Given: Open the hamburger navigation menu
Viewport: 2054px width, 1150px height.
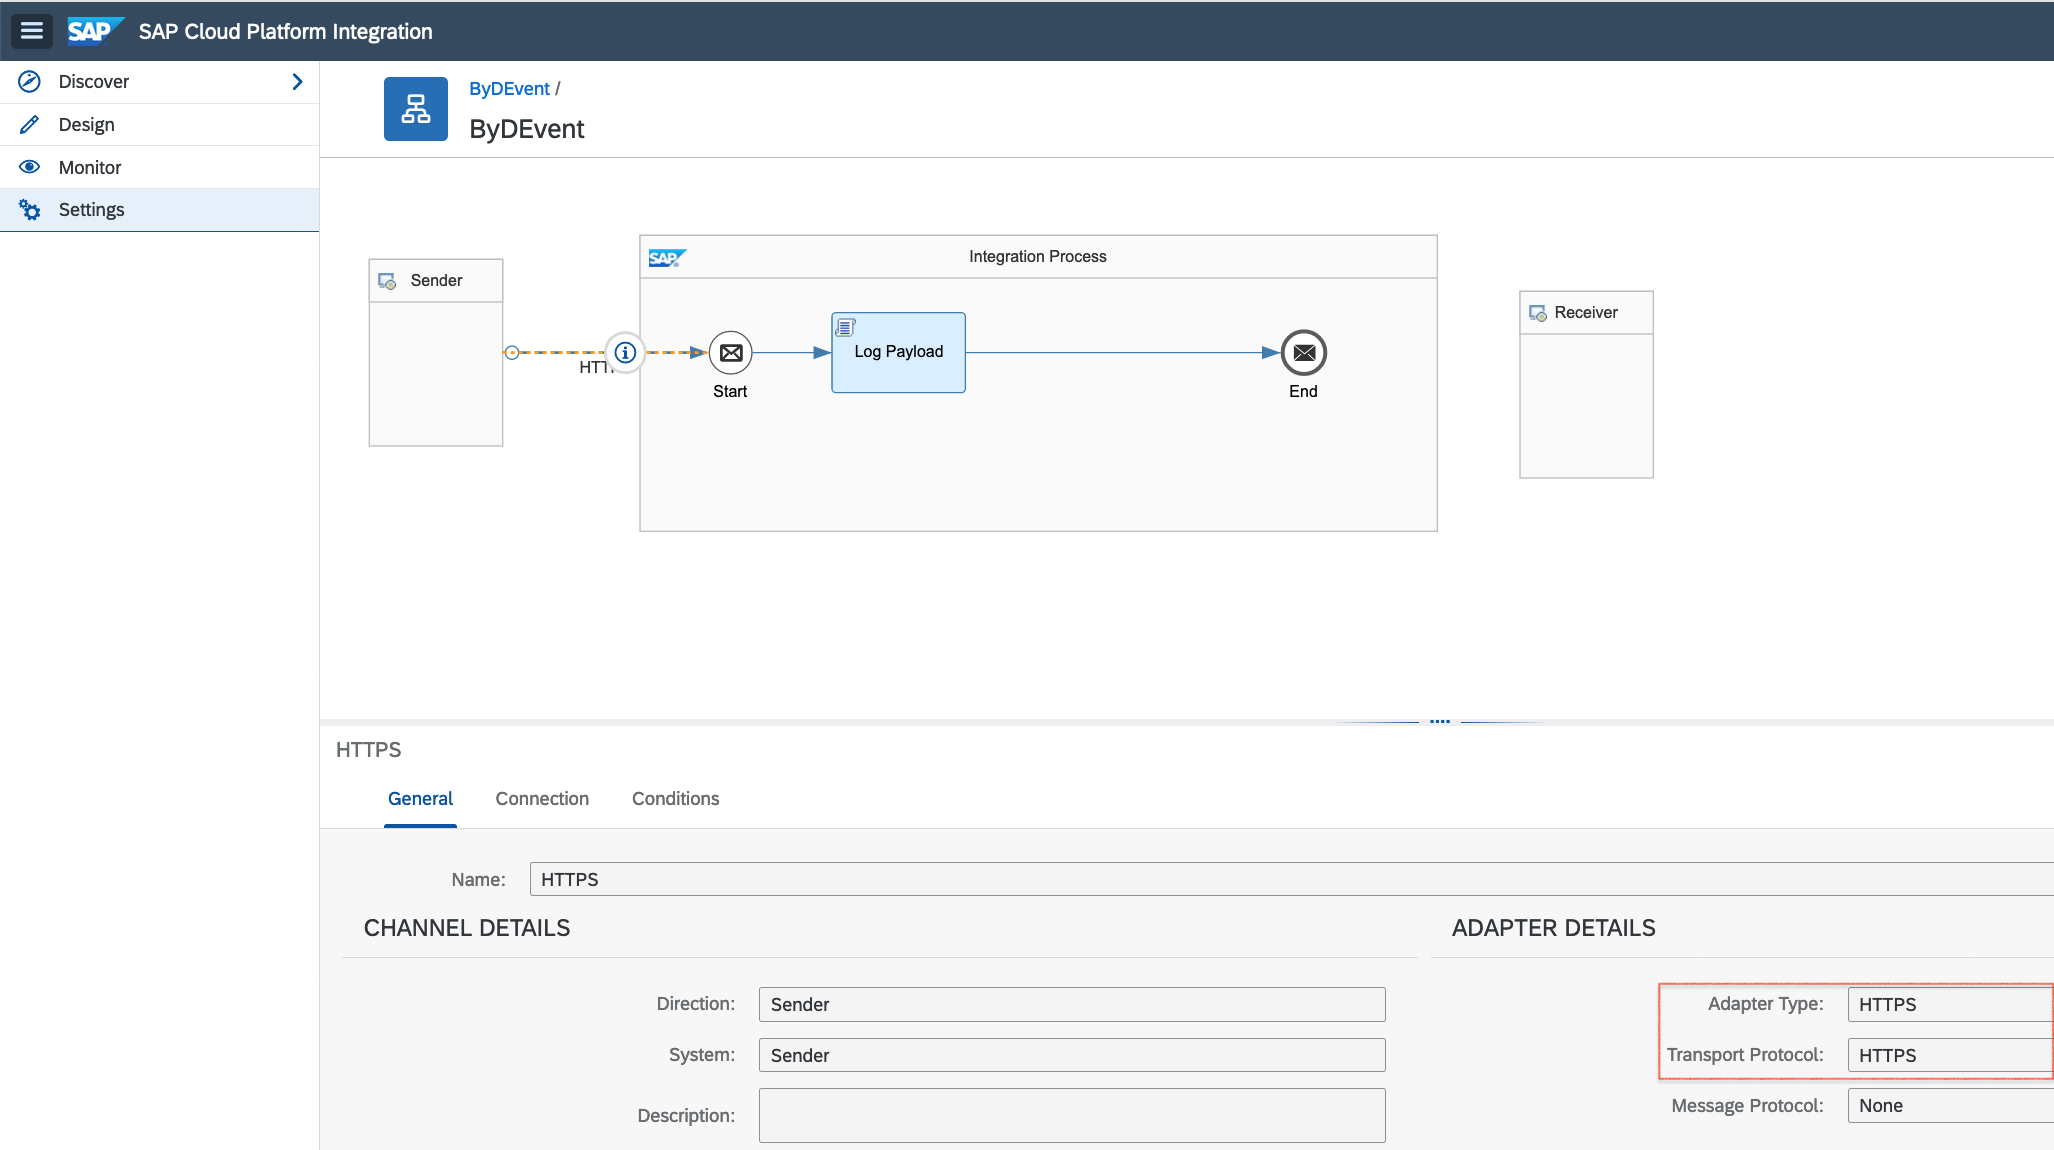Looking at the screenshot, I should [x=32, y=31].
